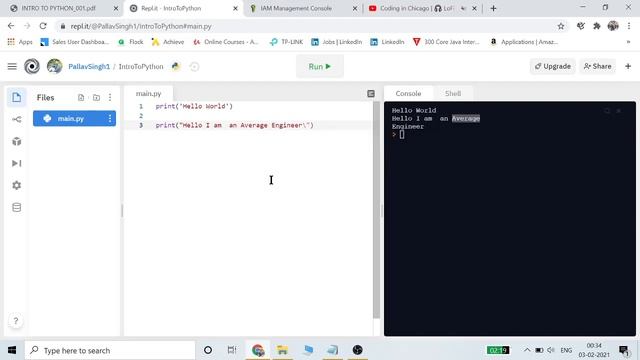Open the Flock bookmark
The width and height of the screenshot is (640, 360).
[131, 42]
